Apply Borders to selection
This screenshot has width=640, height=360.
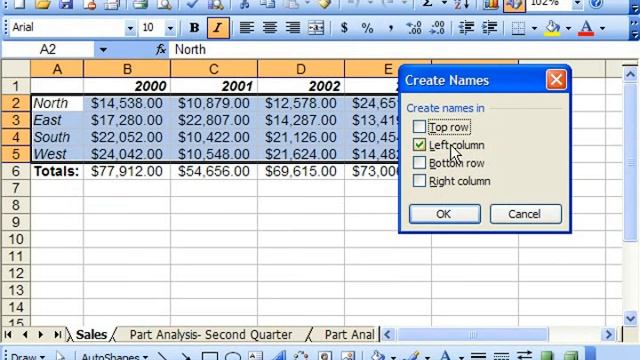point(518,28)
